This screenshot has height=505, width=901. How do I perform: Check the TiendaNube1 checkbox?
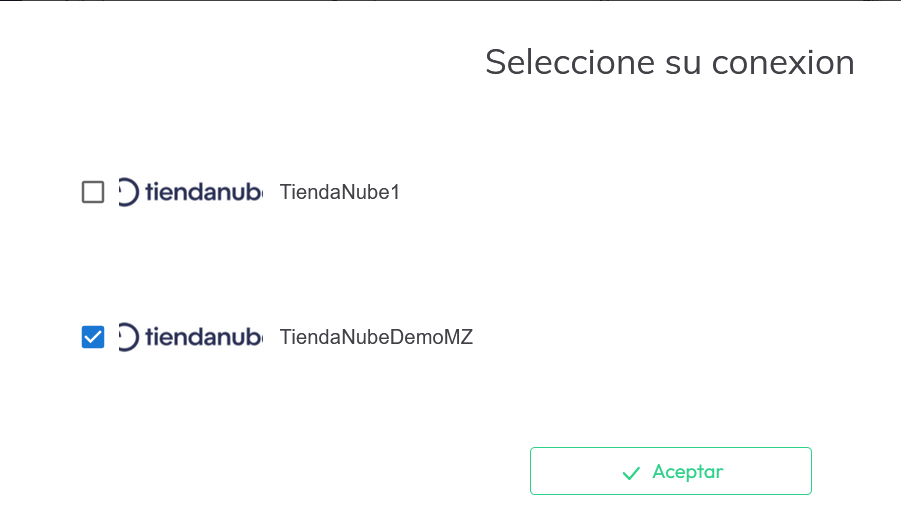(x=93, y=192)
